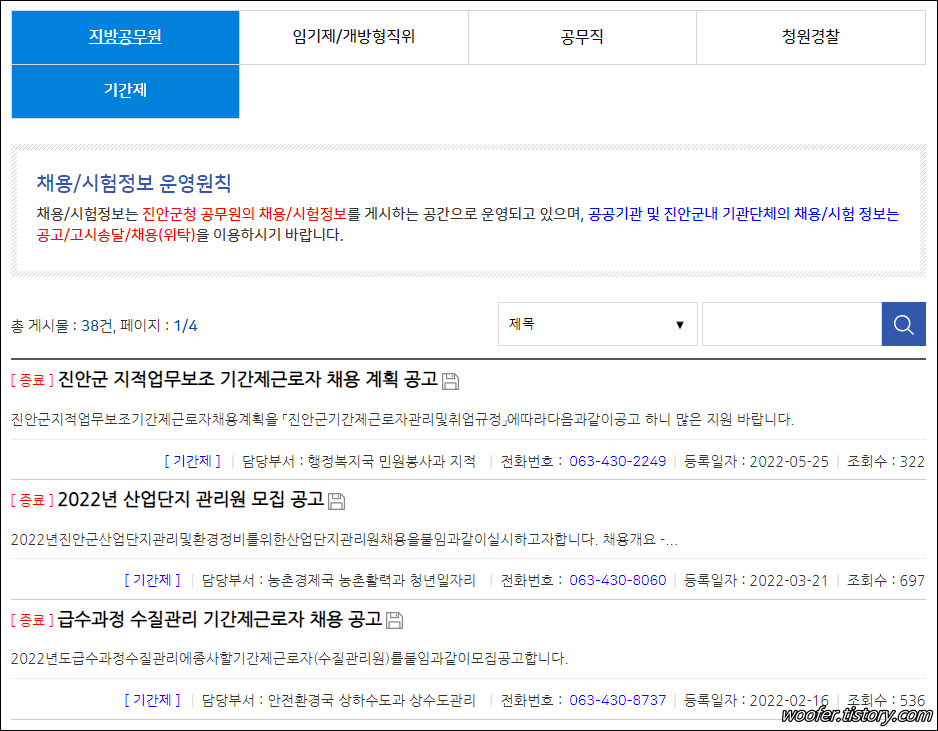The height and width of the screenshot is (731, 938).
Task: Click the [종료] status on 산업단지 관리원 post
Action: tap(32, 500)
